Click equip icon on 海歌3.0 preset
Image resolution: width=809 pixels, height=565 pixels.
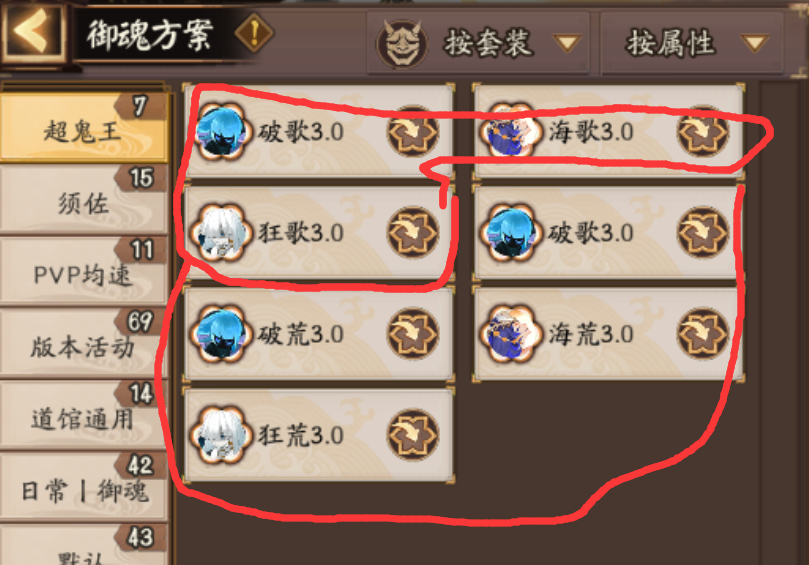(703, 132)
